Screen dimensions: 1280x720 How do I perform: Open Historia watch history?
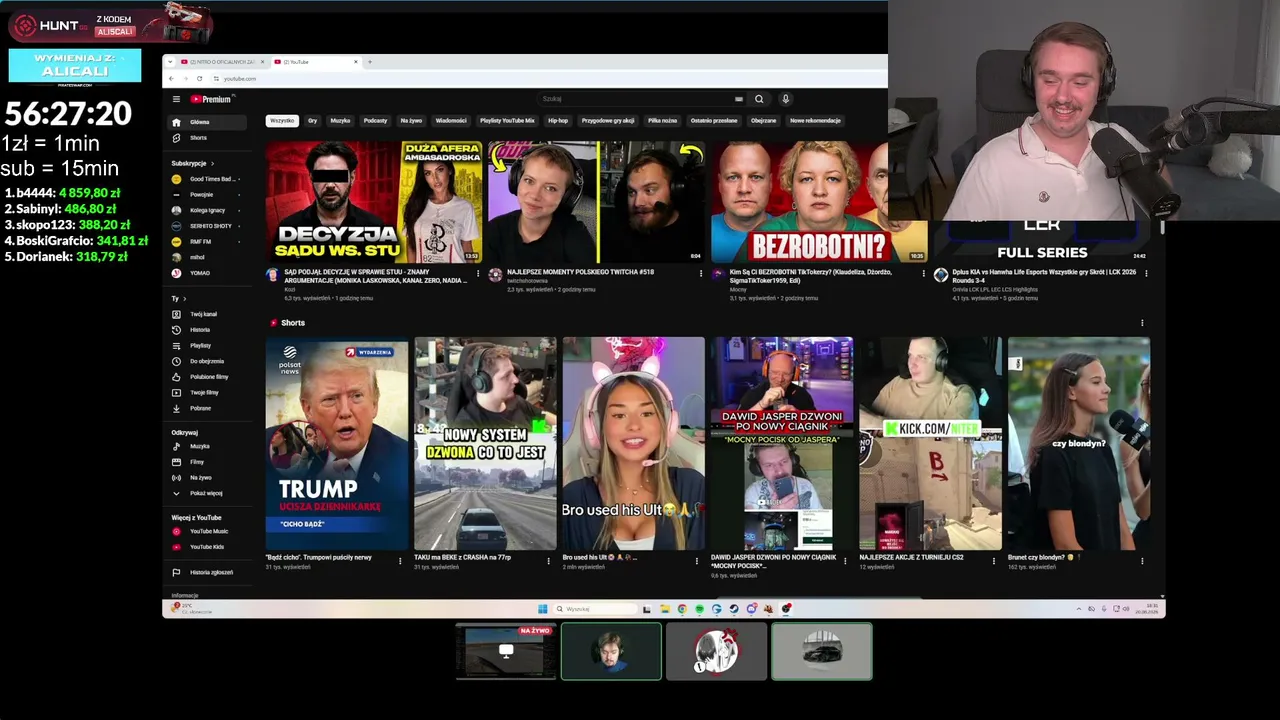[x=205, y=330]
